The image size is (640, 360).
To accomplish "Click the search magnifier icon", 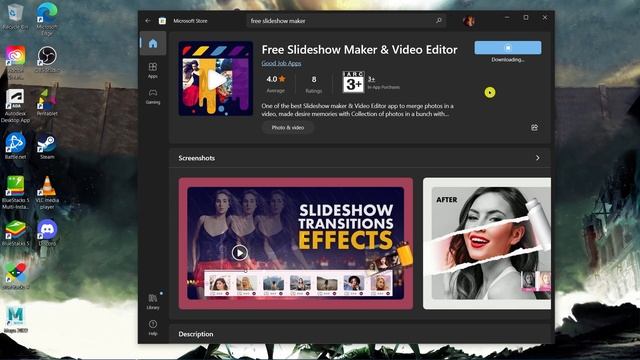I will click(439, 20).
